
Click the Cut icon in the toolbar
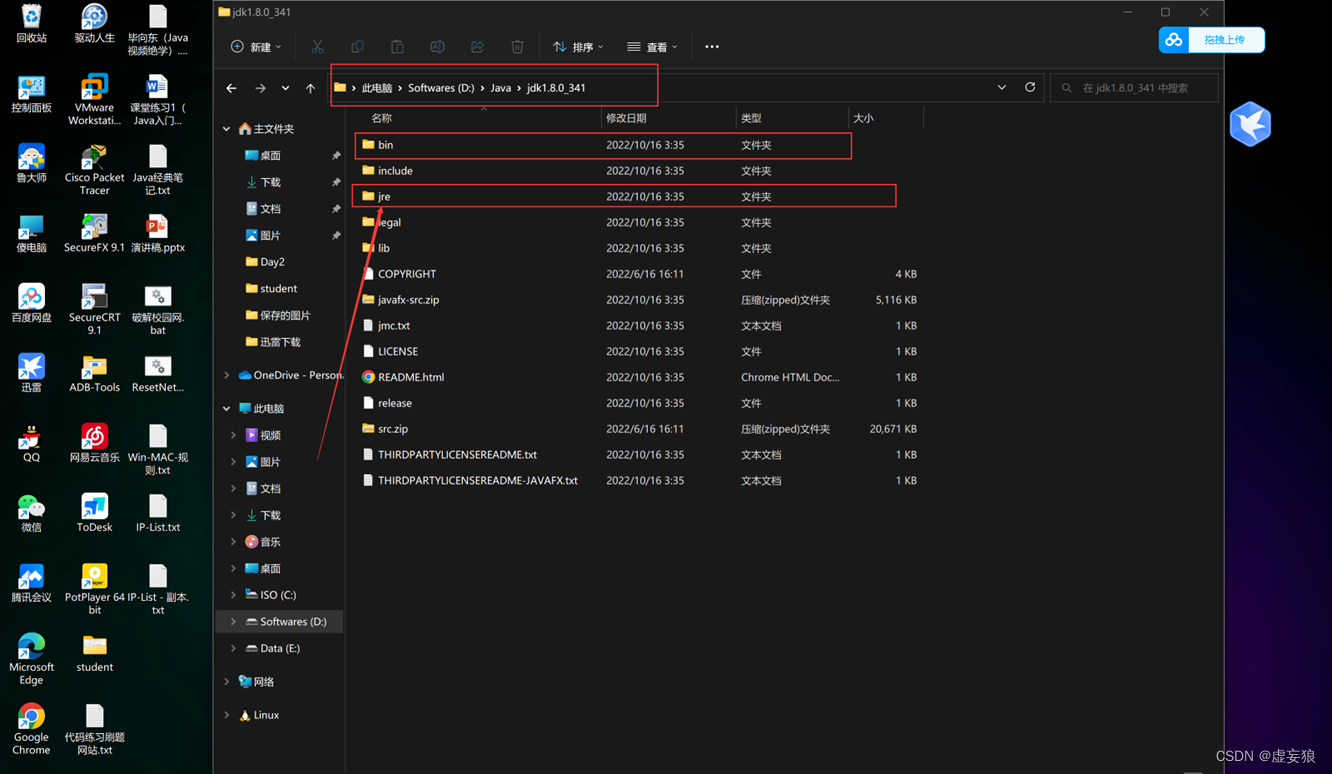click(x=317, y=46)
